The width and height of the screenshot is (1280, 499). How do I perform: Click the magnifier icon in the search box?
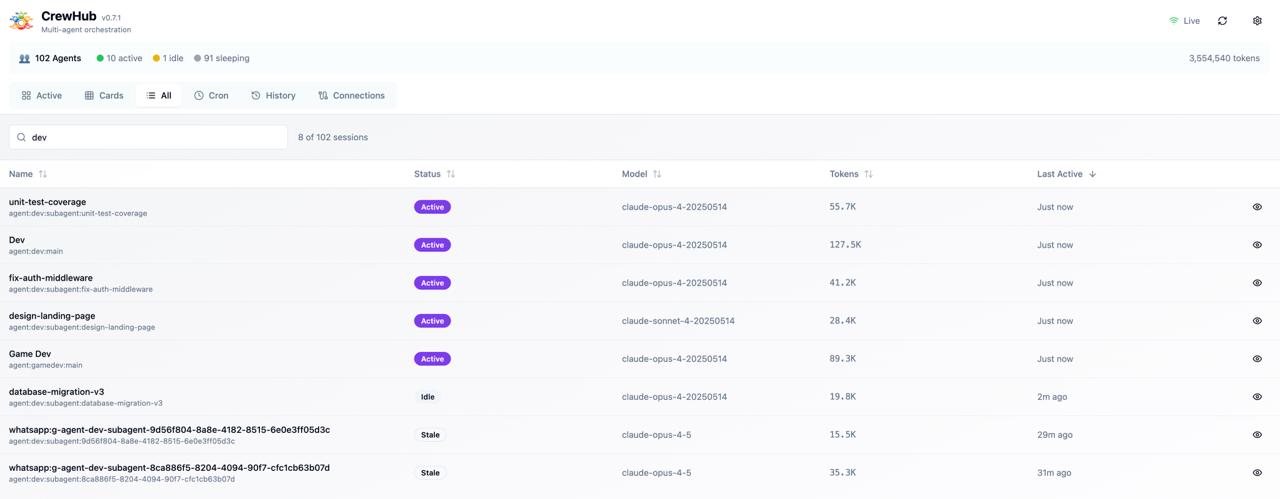(21, 137)
